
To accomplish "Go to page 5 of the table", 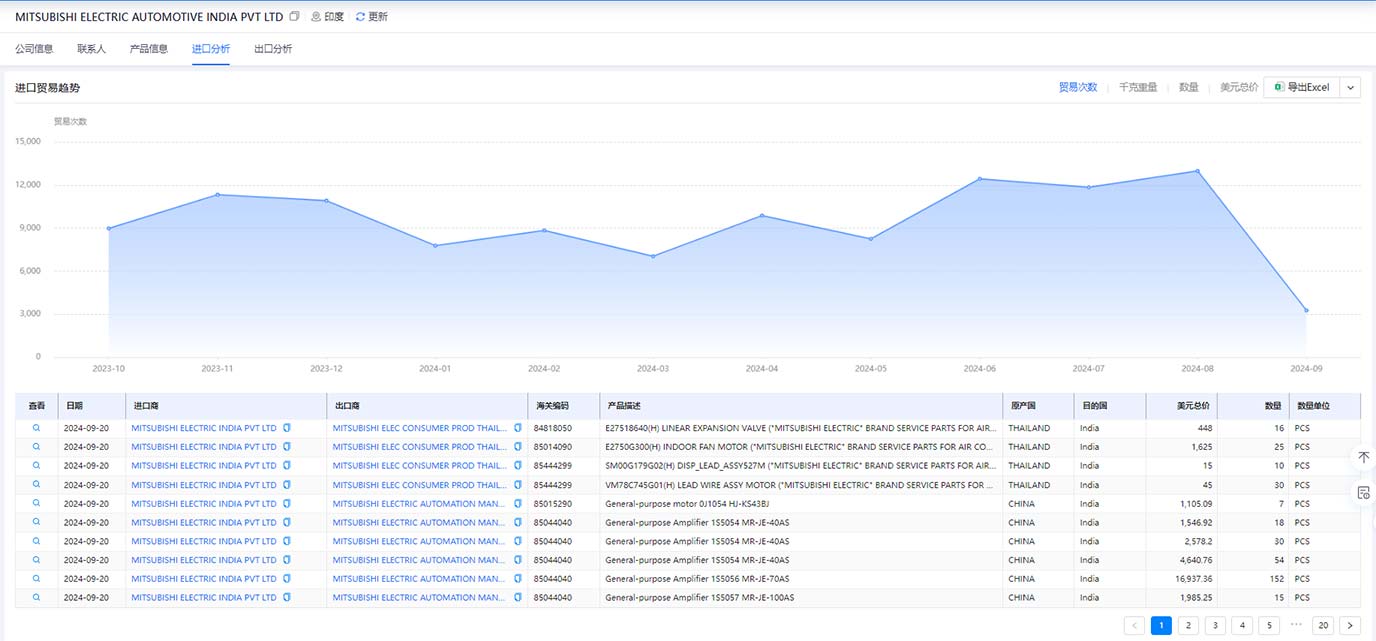I will click(x=1269, y=625).
